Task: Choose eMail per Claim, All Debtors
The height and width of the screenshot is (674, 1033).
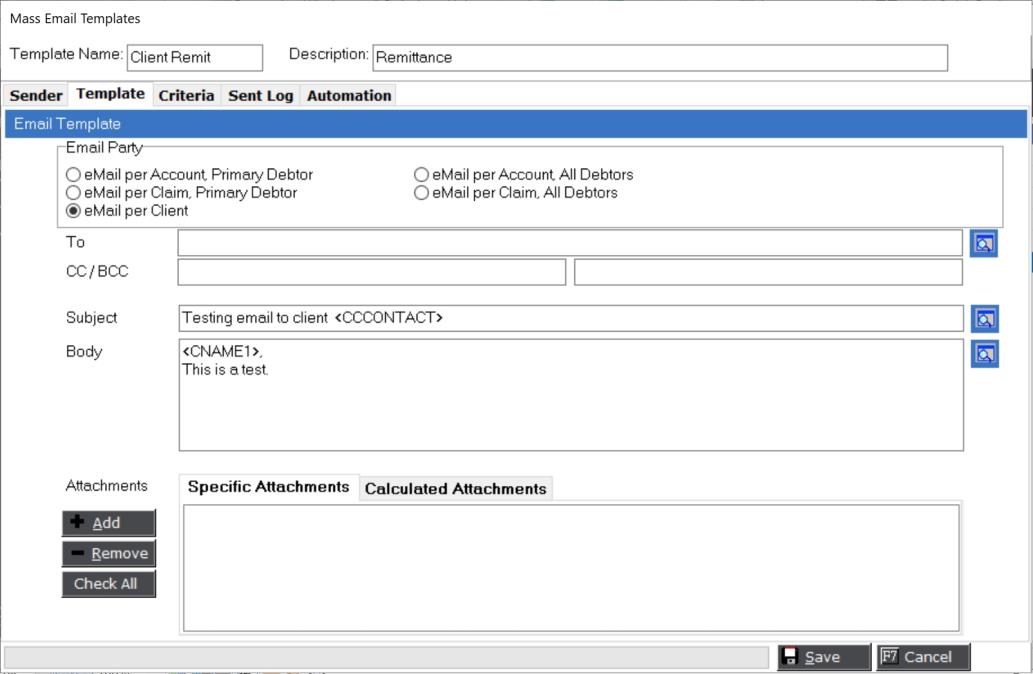Action: tap(422, 193)
